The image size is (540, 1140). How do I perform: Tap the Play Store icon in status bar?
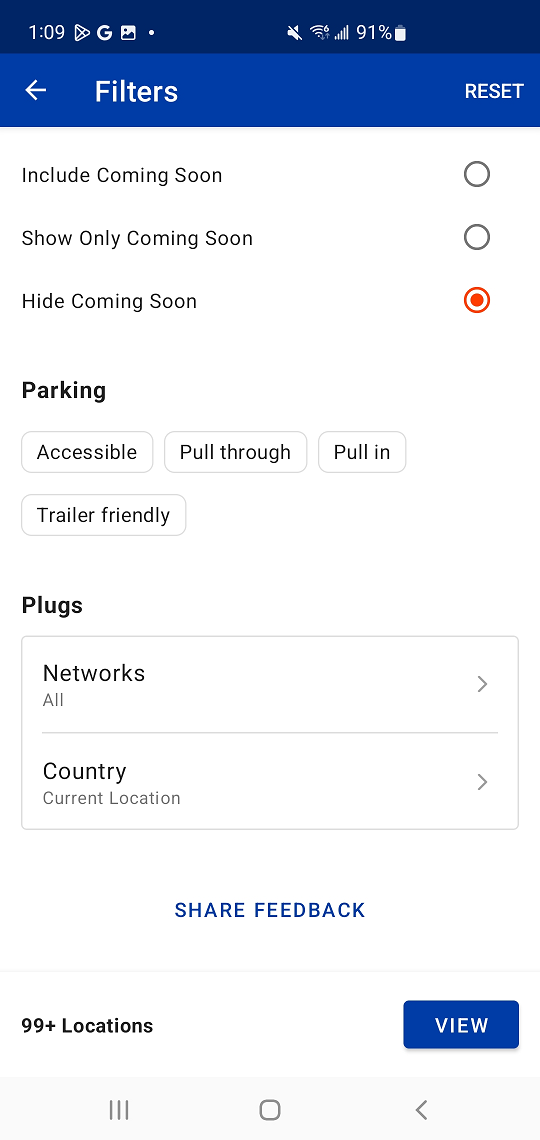point(82,33)
